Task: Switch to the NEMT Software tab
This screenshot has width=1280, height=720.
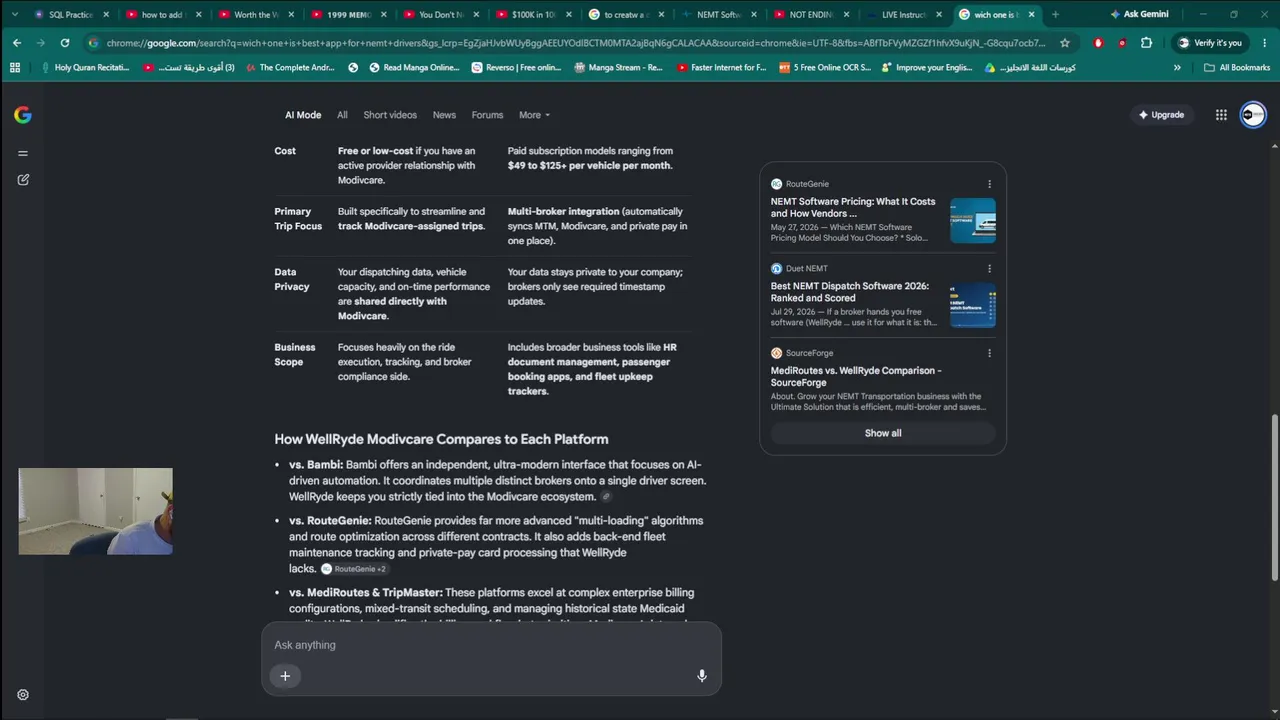Action: pyautogui.click(x=717, y=15)
